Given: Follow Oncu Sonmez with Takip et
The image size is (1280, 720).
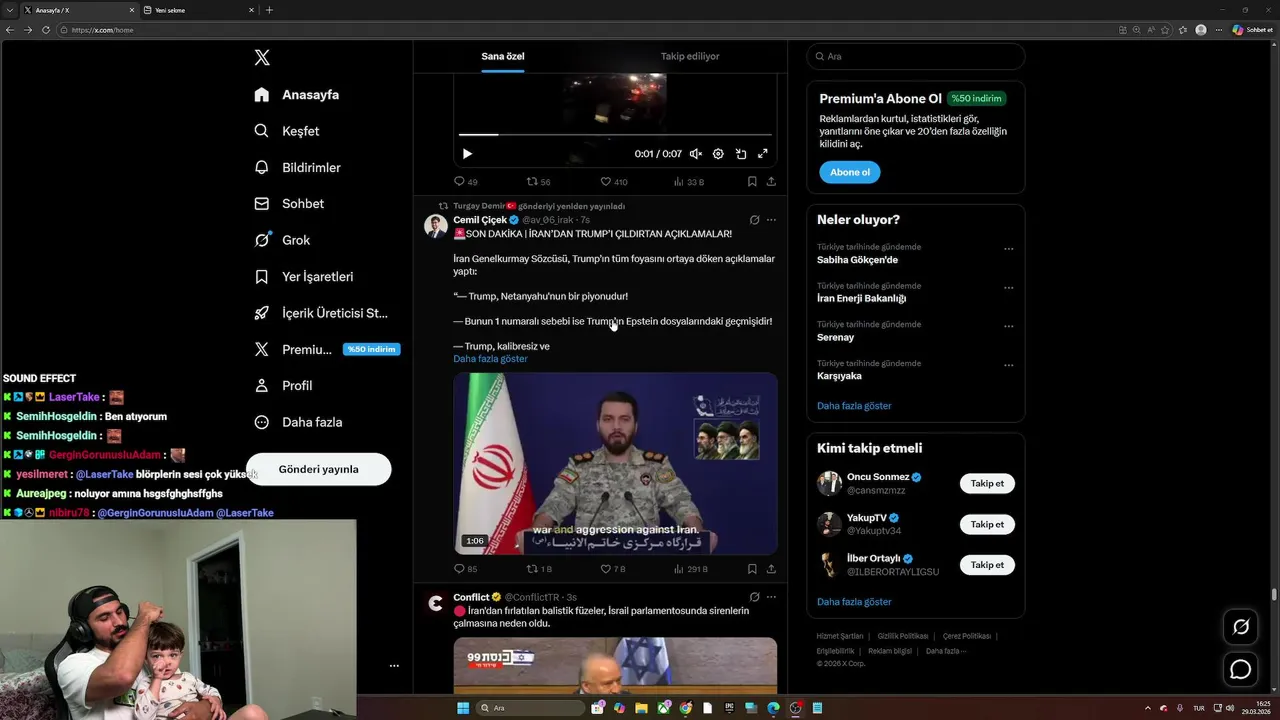Looking at the screenshot, I should [987, 484].
